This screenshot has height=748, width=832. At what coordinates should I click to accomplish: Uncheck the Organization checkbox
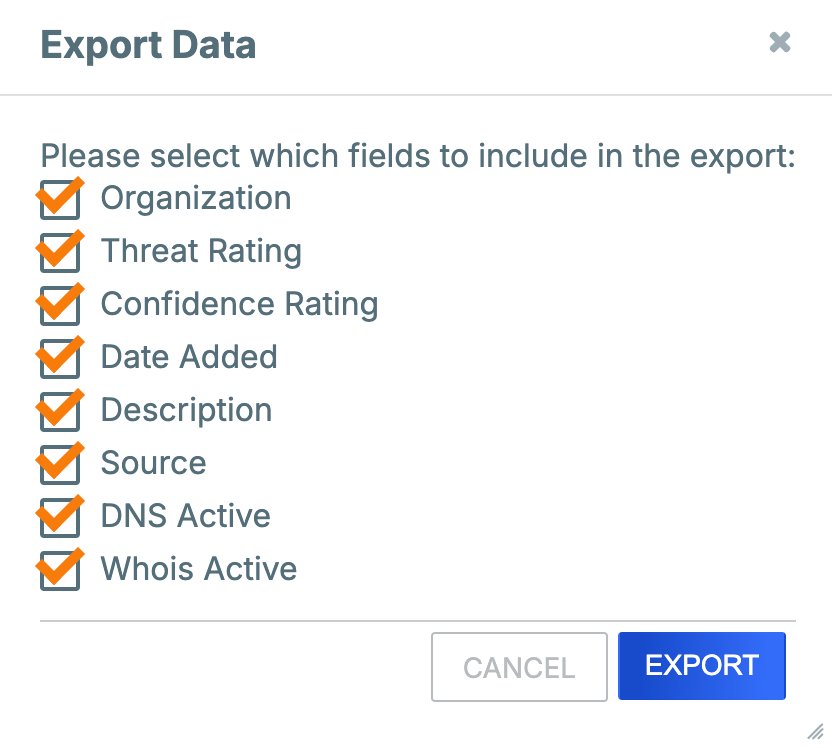click(59, 199)
